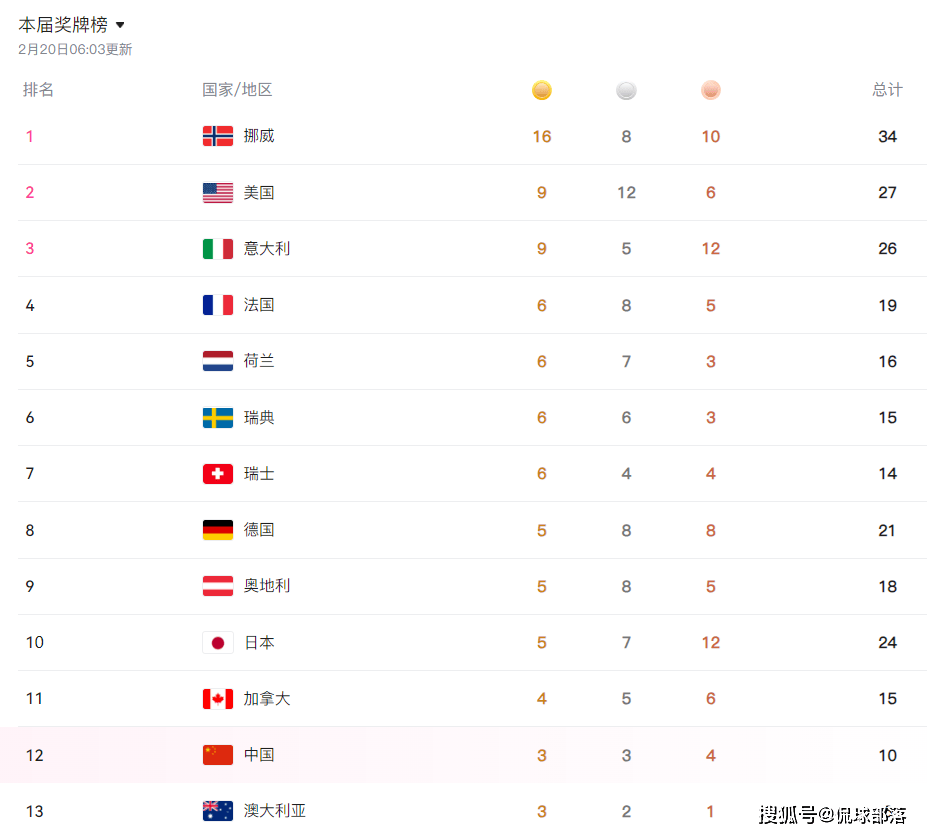Click the bronze medal column icon

point(710,91)
